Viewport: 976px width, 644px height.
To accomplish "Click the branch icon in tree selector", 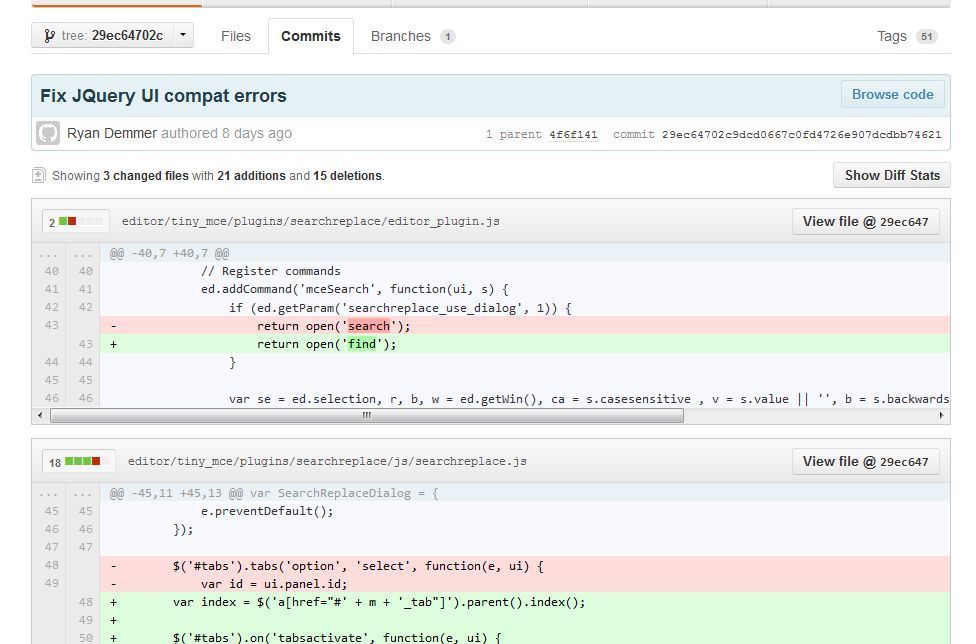I will click(49, 36).
